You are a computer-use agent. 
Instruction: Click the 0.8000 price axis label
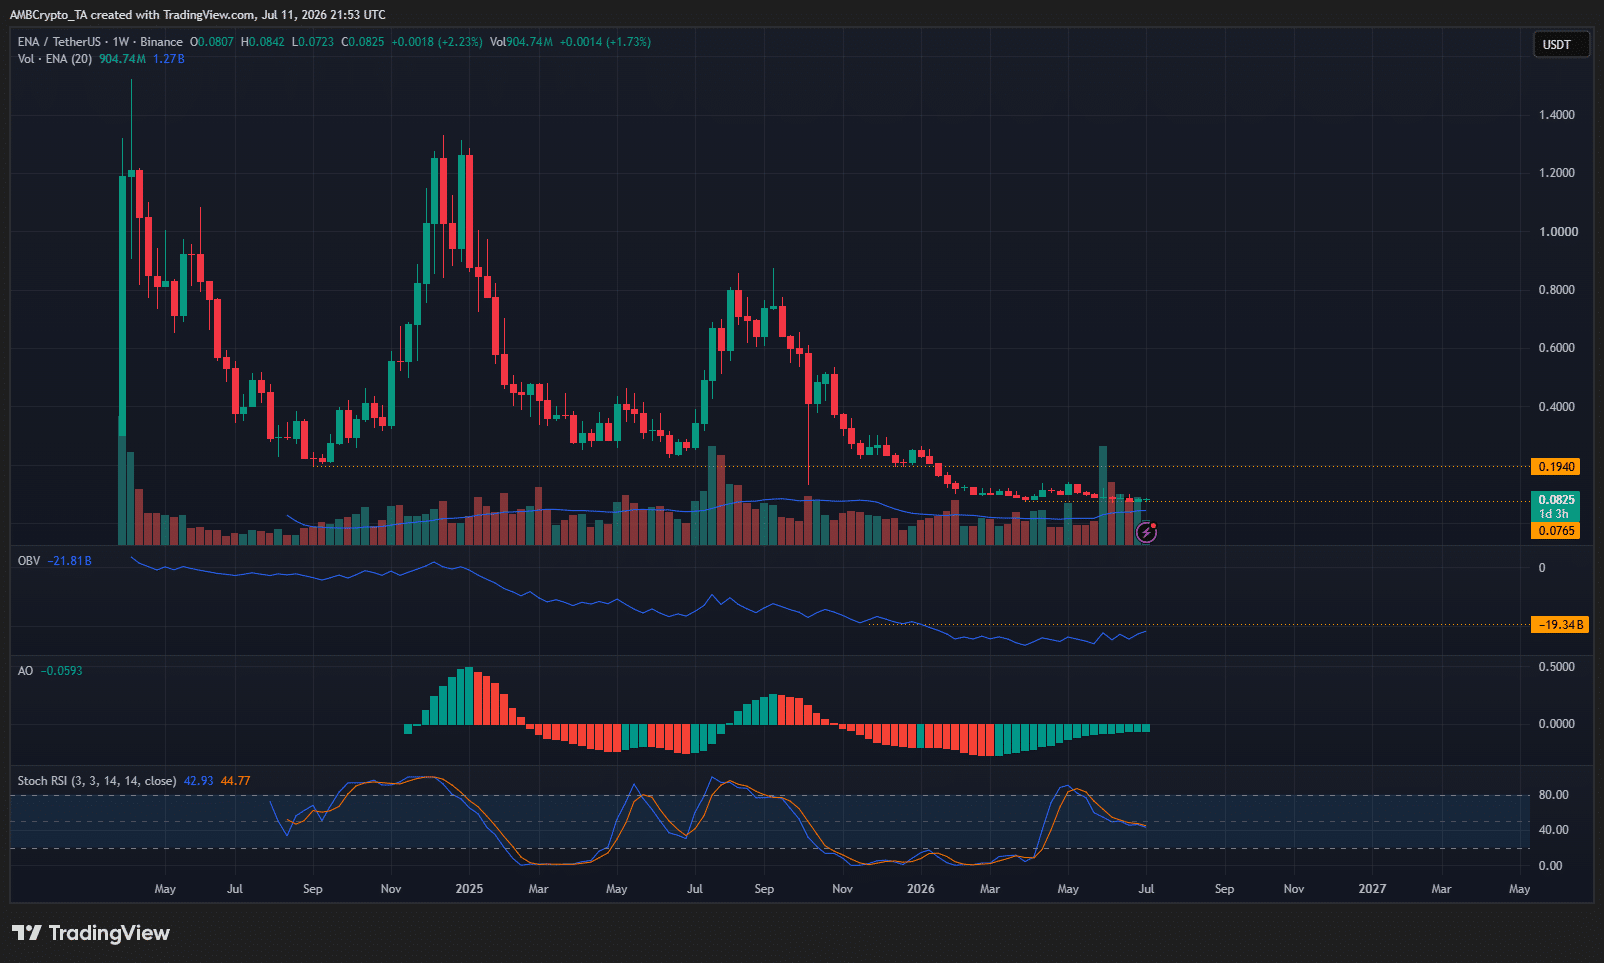pyautogui.click(x=1557, y=290)
